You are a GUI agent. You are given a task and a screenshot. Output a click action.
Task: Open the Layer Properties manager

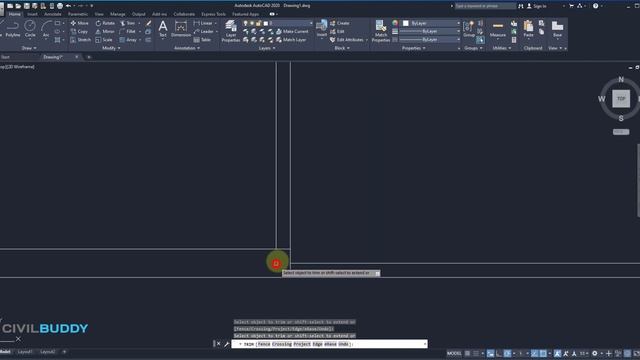231,31
